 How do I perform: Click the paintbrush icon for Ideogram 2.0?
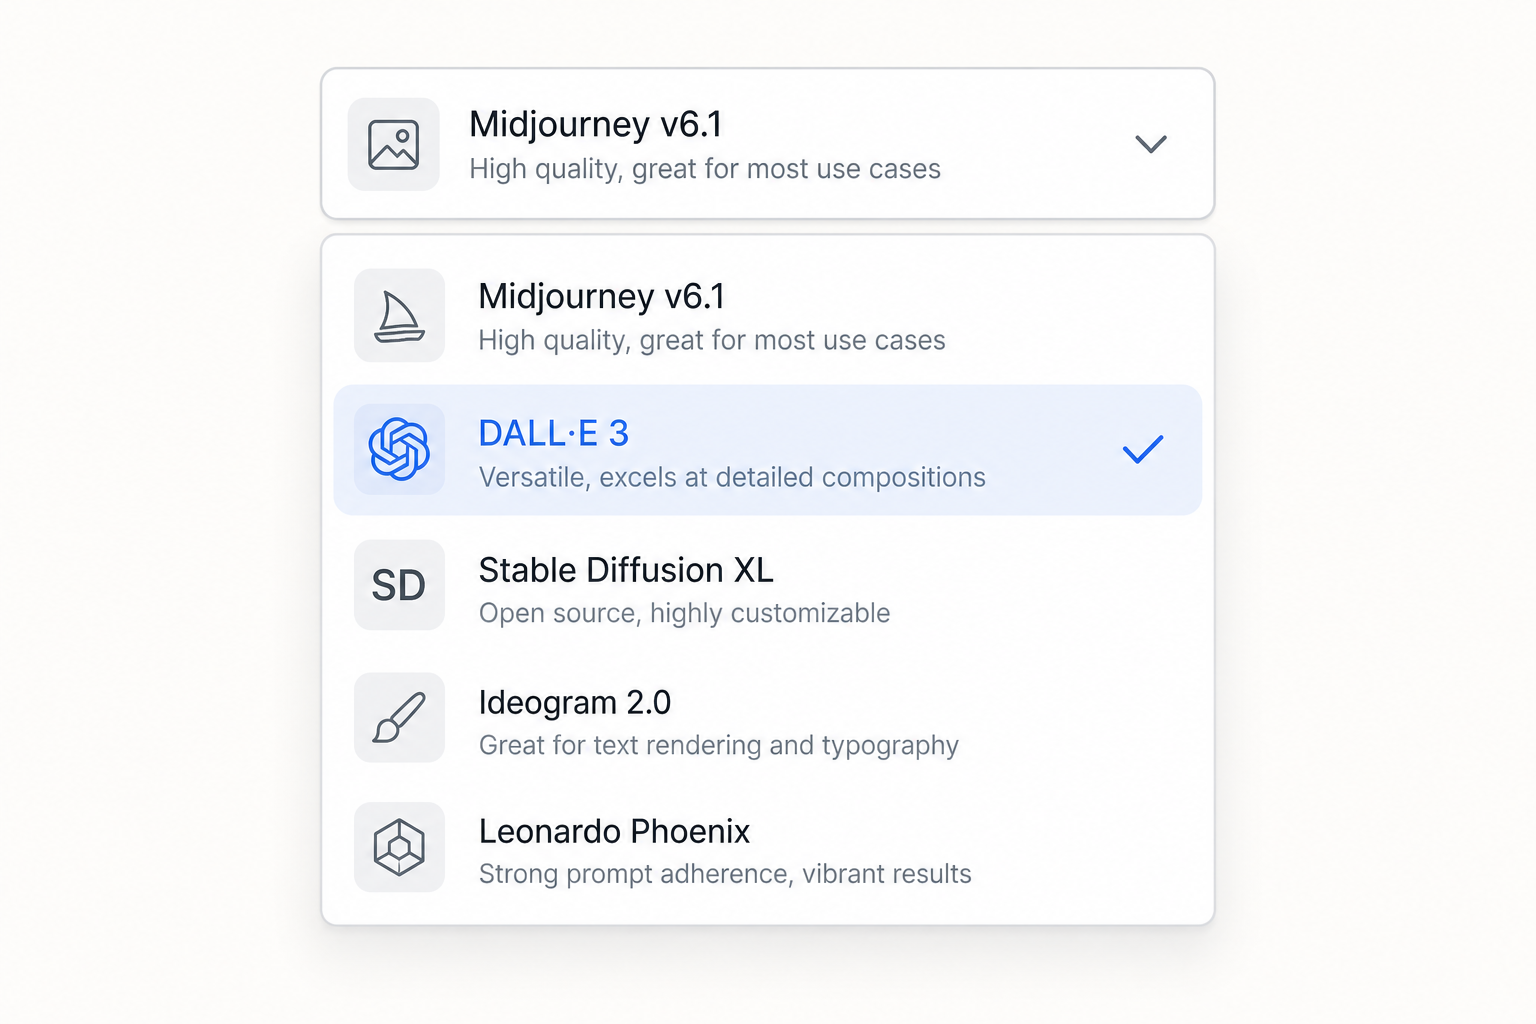coord(399,718)
